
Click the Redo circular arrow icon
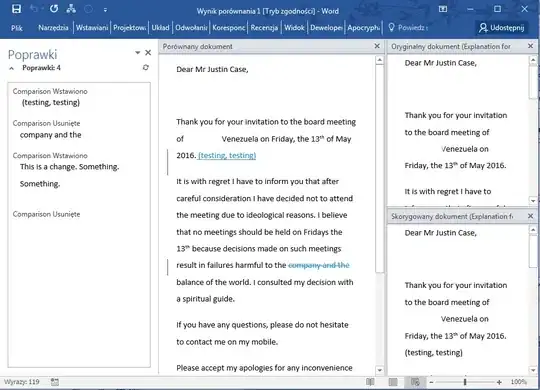(x=54, y=9)
